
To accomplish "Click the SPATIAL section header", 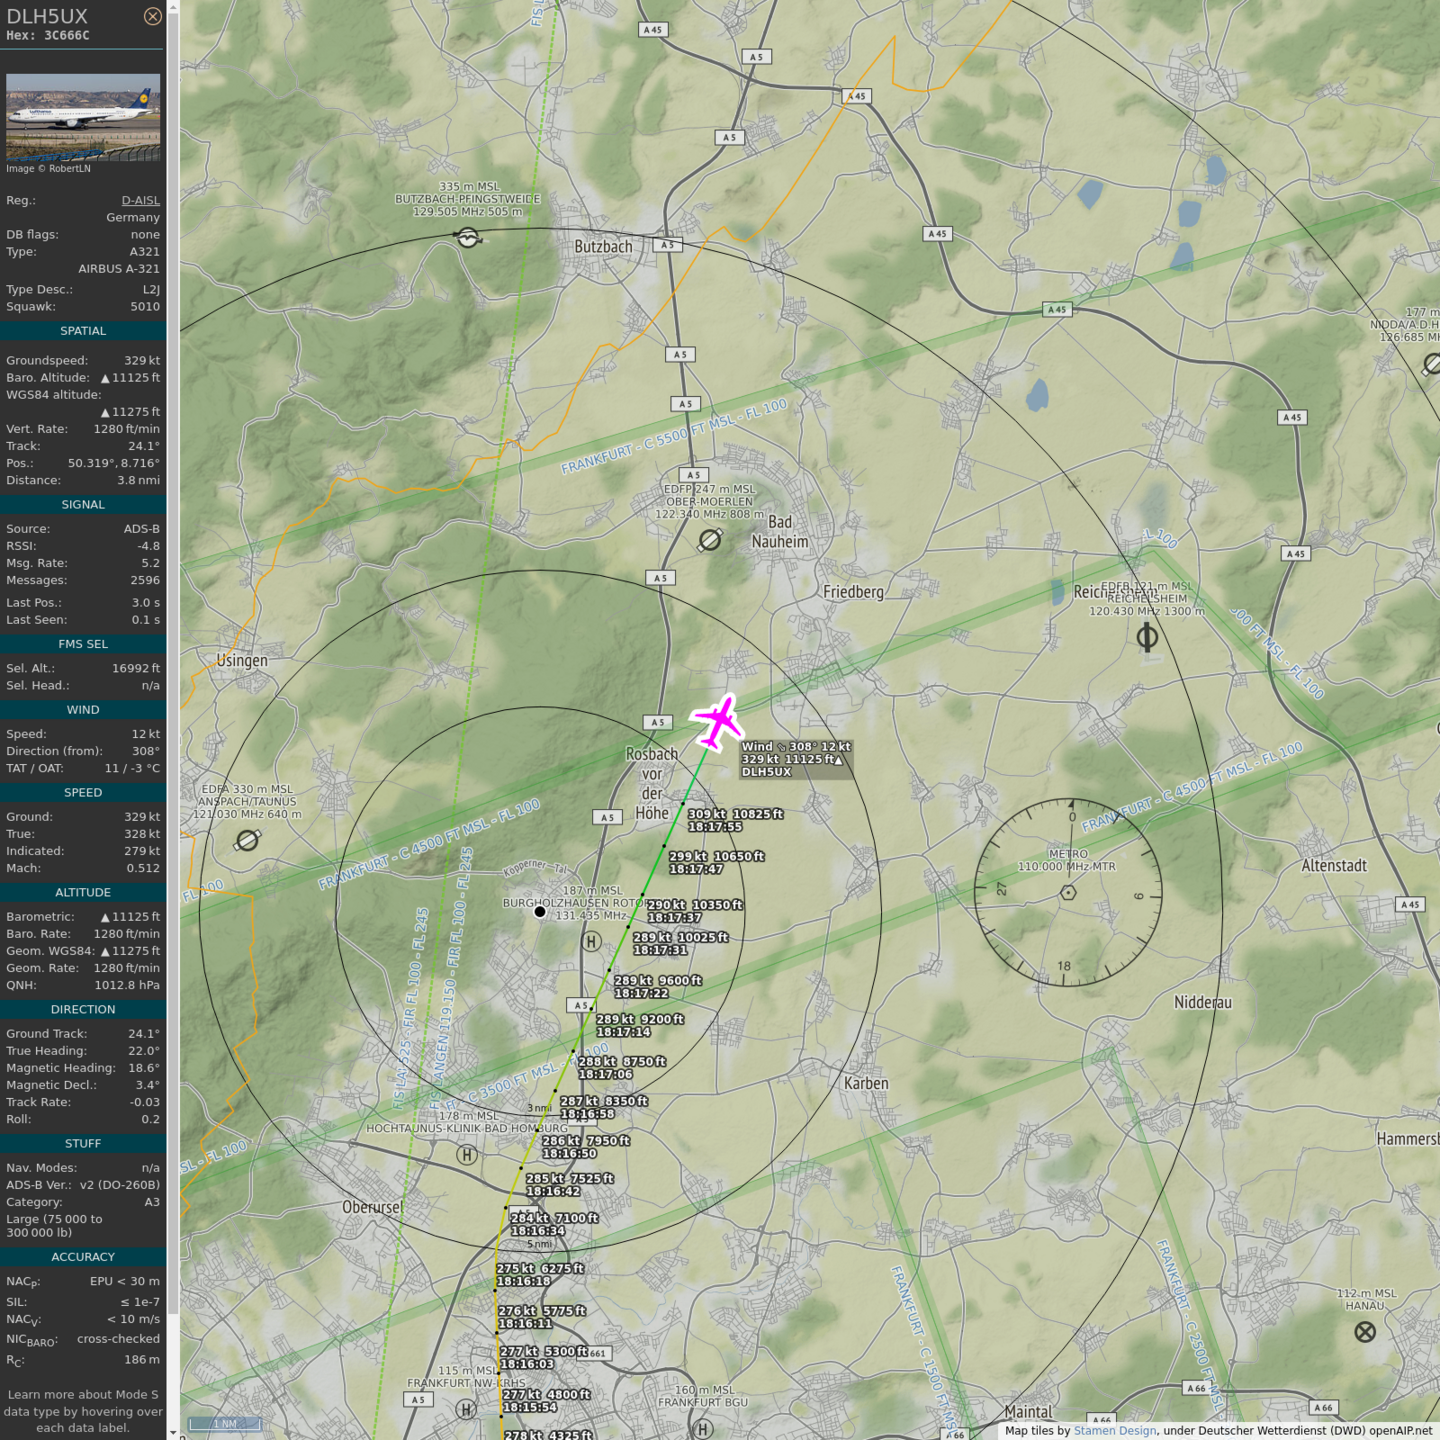I will point(83,331).
